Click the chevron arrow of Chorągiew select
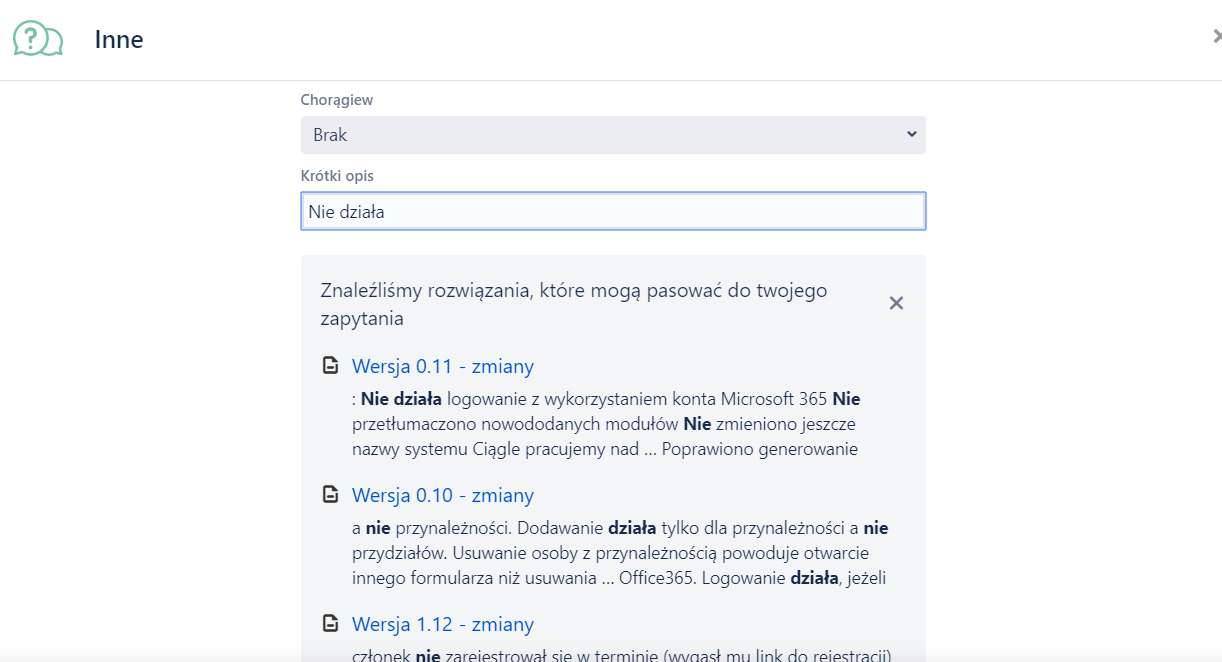The width and height of the screenshot is (1222, 662). [x=911, y=135]
